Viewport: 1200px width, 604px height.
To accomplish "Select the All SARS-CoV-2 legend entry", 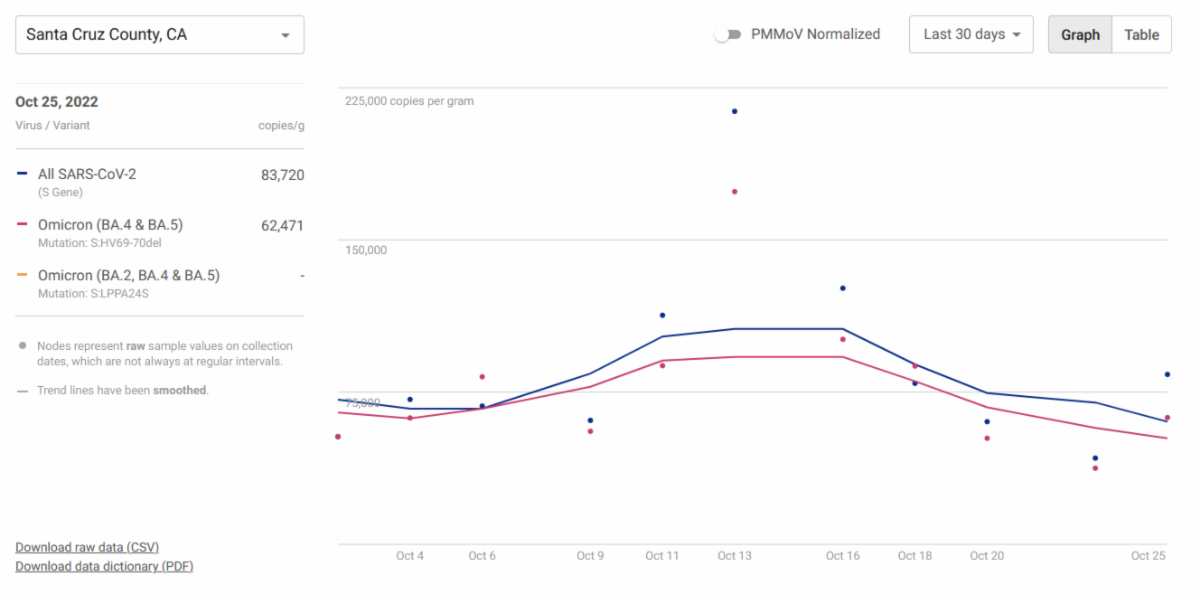I will pos(87,174).
